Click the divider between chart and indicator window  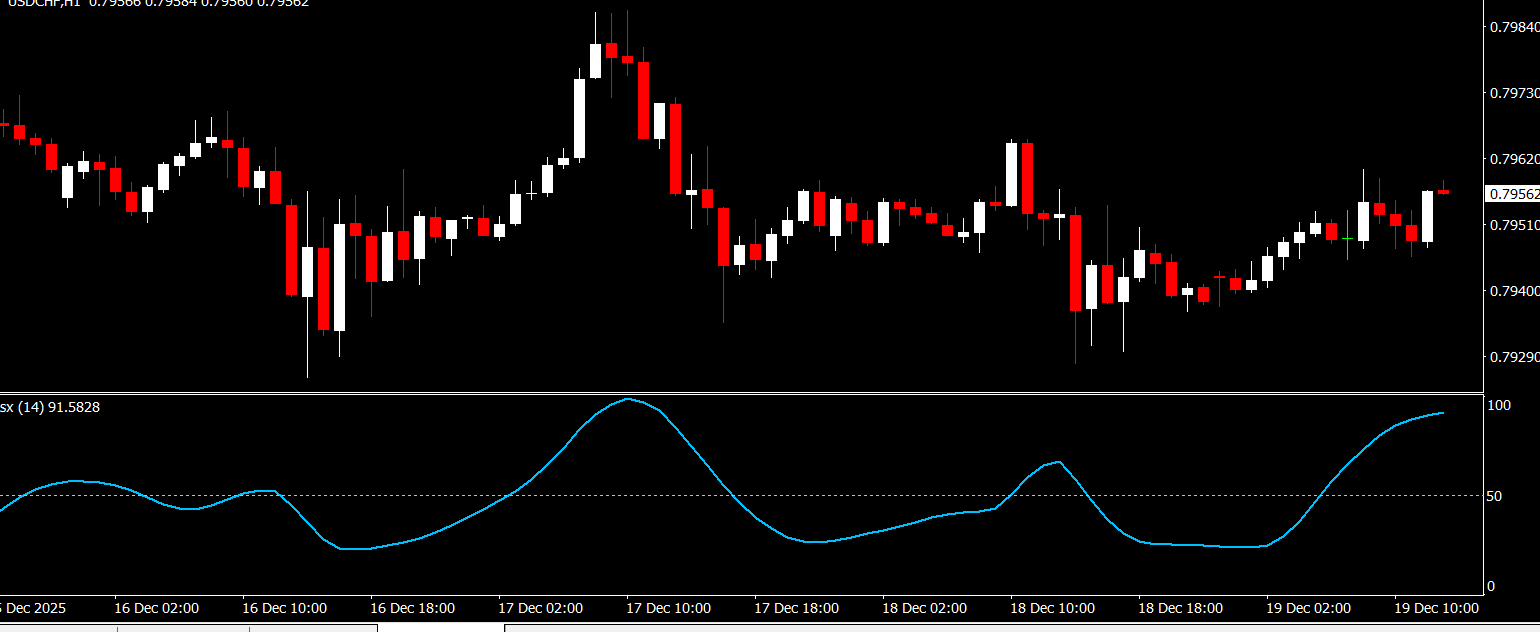click(x=740, y=393)
